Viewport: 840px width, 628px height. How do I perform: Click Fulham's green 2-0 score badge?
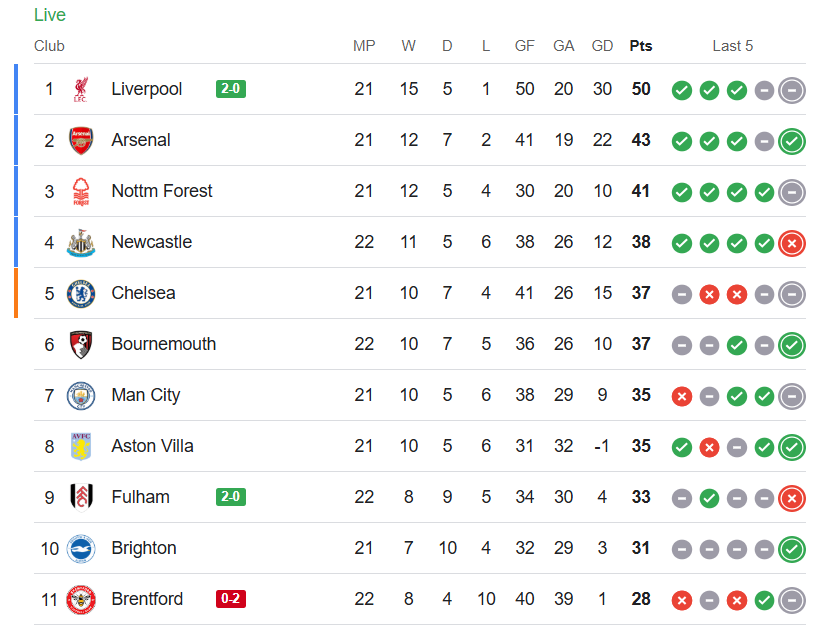tap(231, 497)
